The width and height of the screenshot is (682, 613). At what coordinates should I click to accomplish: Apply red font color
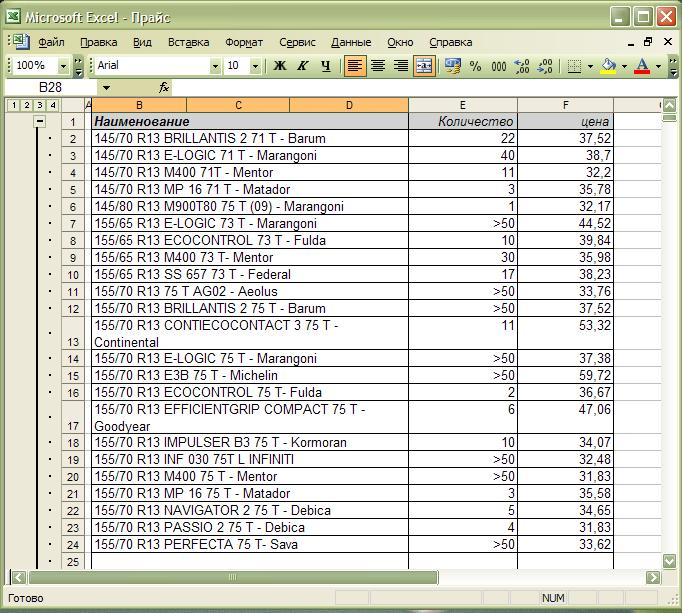(642, 66)
